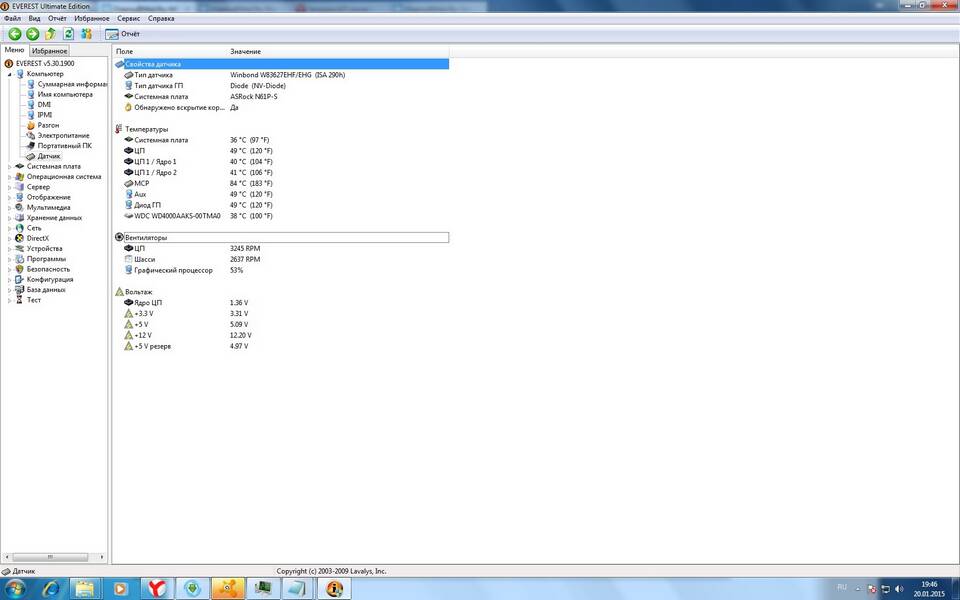Click the Yandex browser taskbar icon

pos(155,588)
